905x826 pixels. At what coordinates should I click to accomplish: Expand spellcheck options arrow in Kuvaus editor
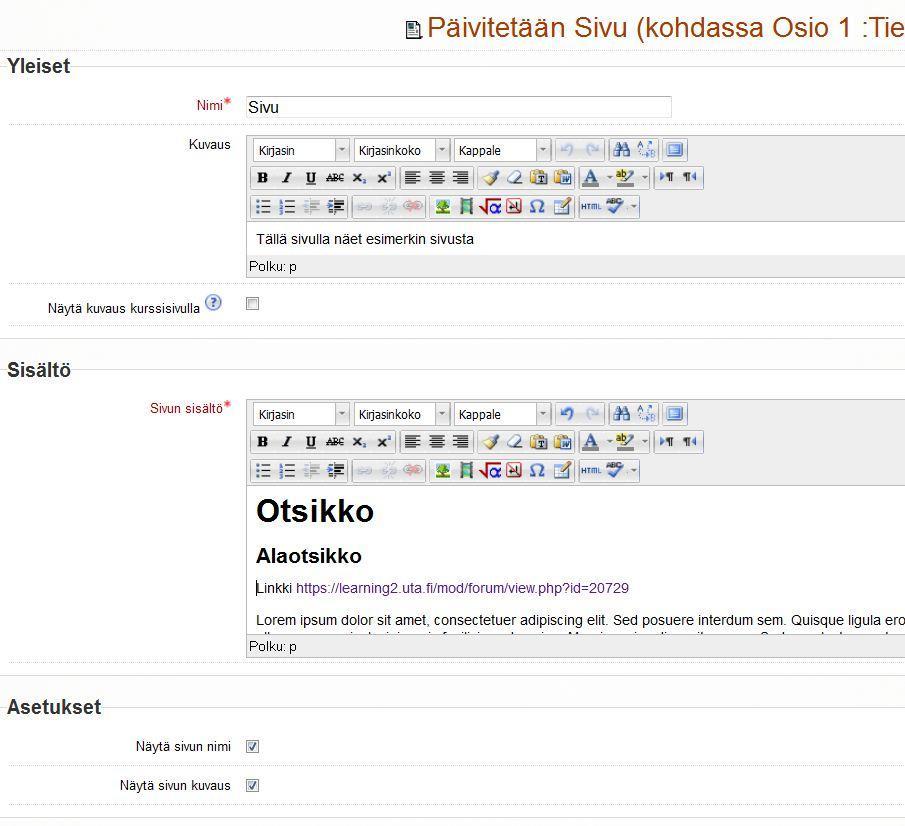tap(634, 206)
